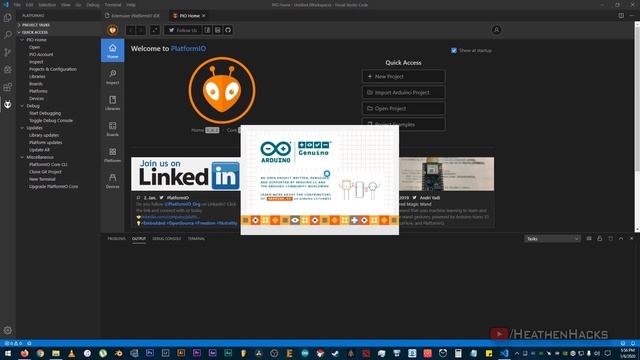Open Inspect in PIO Home sidebar
Image resolution: width=640 pixels, height=360 pixels.
[113, 76]
